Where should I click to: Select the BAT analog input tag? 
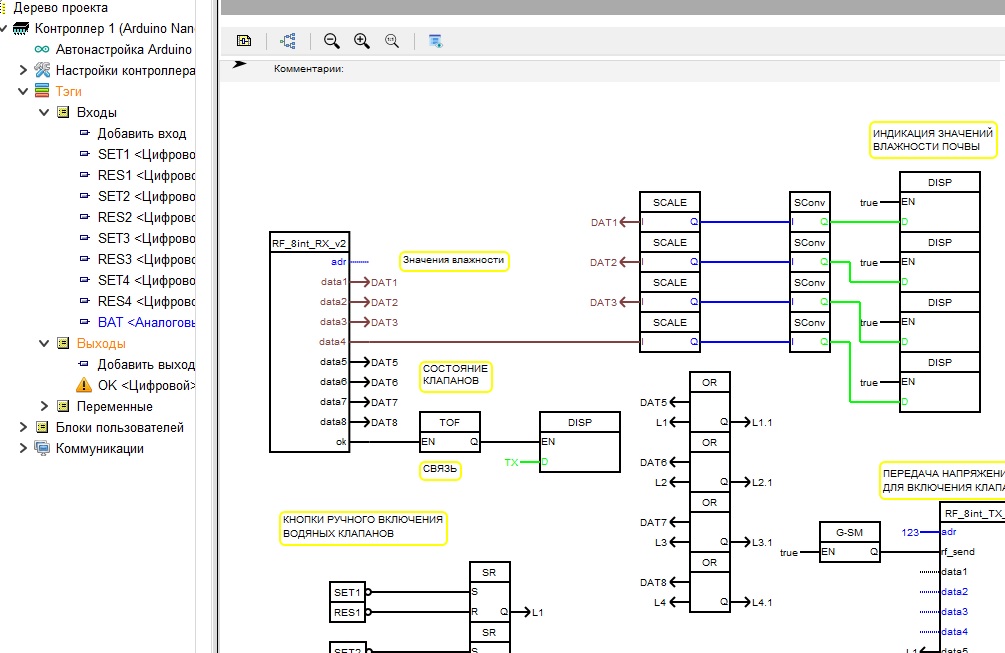145,322
